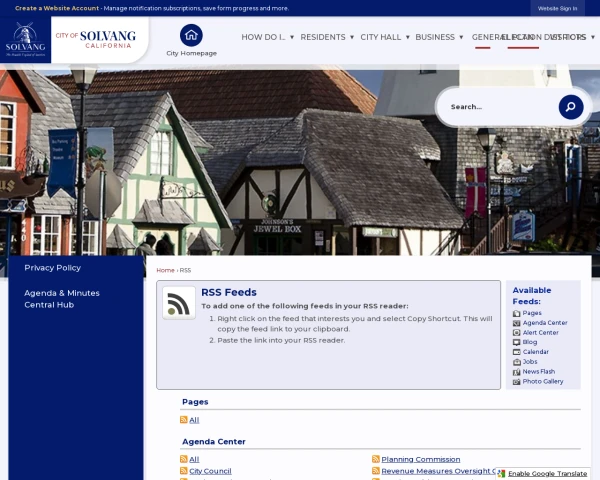Expand the How Do I menu
The image size is (600, 480).
click(x=266, y=37)
